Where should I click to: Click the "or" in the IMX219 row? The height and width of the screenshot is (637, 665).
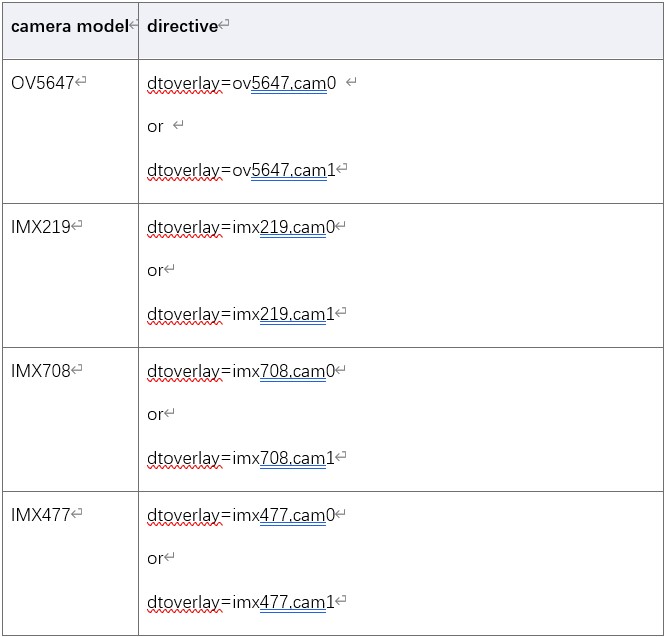pyautogui.click(x=155, y=271)
